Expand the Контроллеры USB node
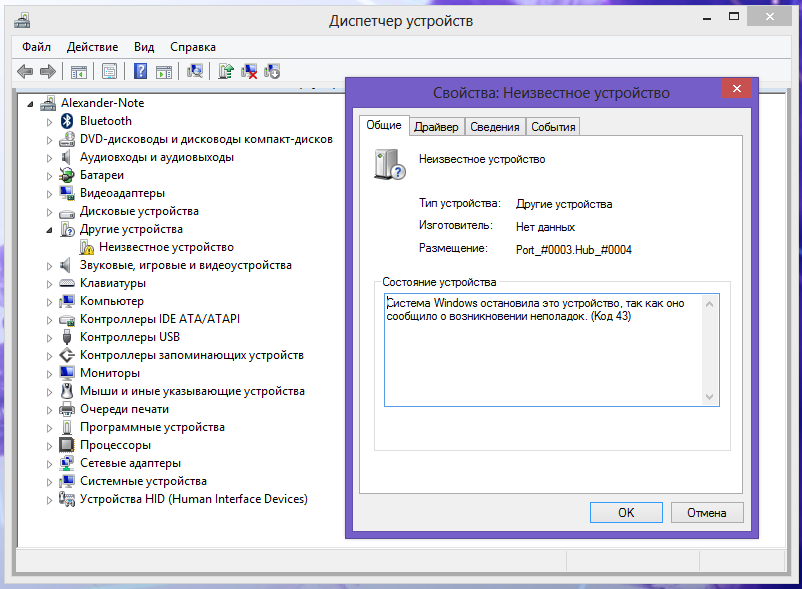This screenshot has height=589, width=802. coord(49,337)
